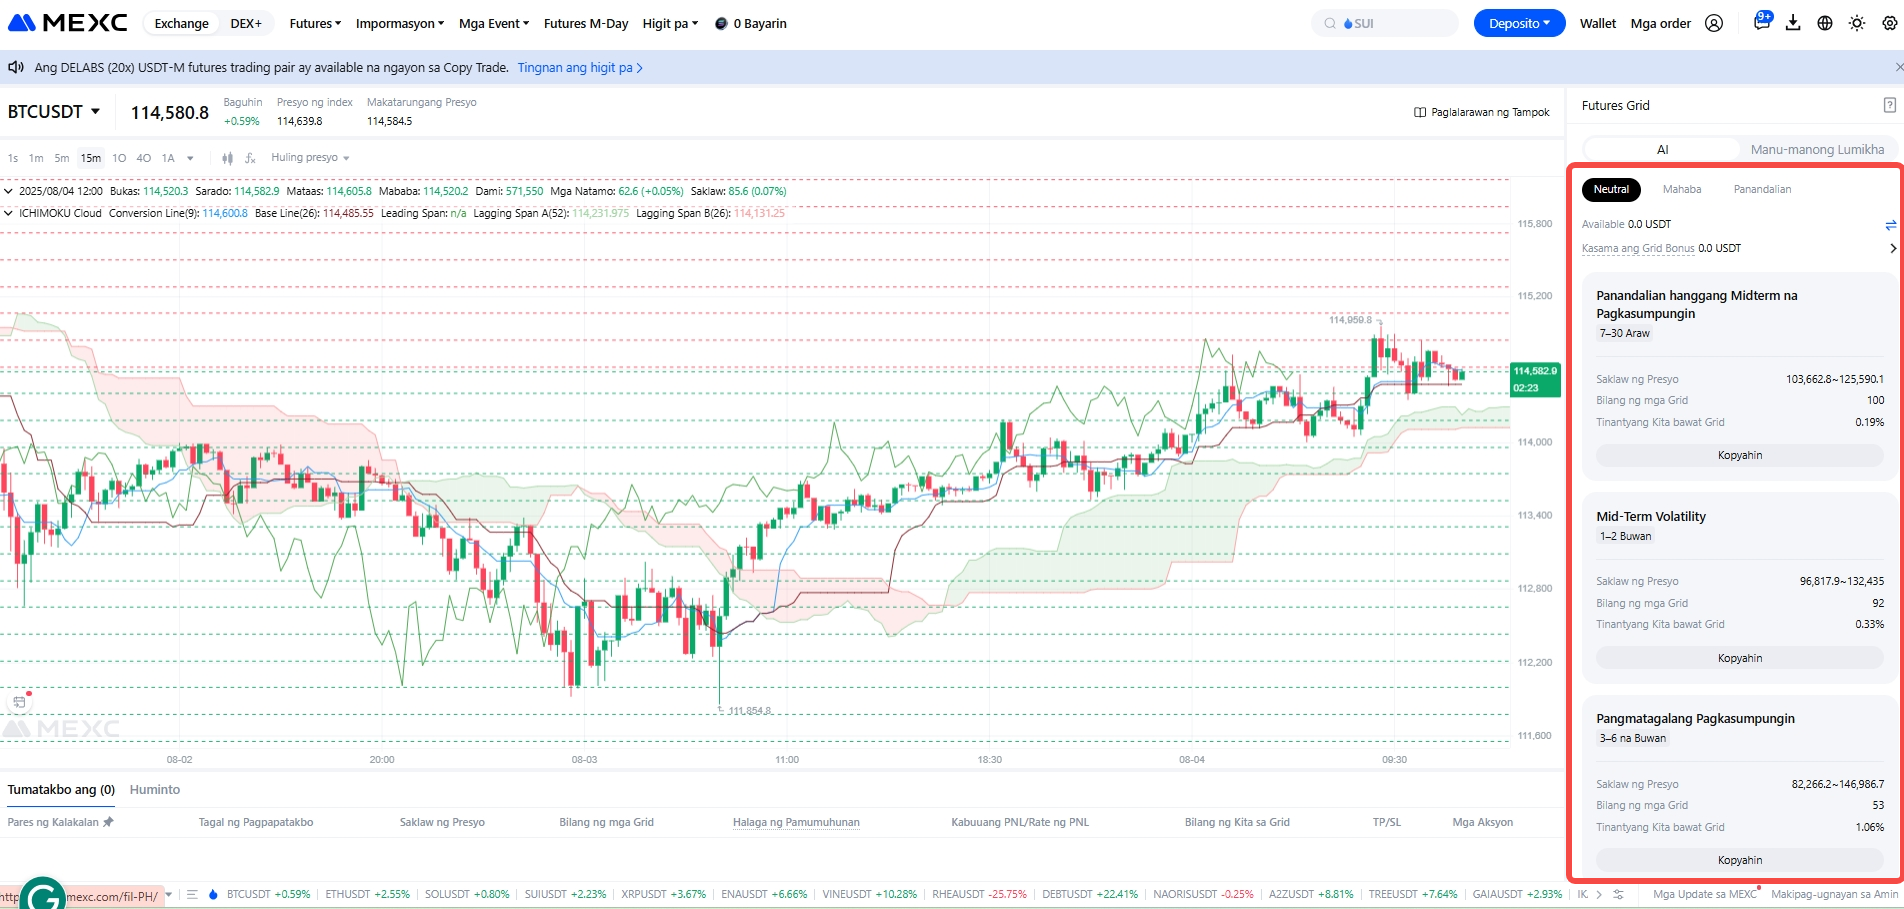The height and width of the screenshot is (909, 1904).
Task: Collapse the ICHIMOKU Cloud indicator row
Action: (8, 213)
